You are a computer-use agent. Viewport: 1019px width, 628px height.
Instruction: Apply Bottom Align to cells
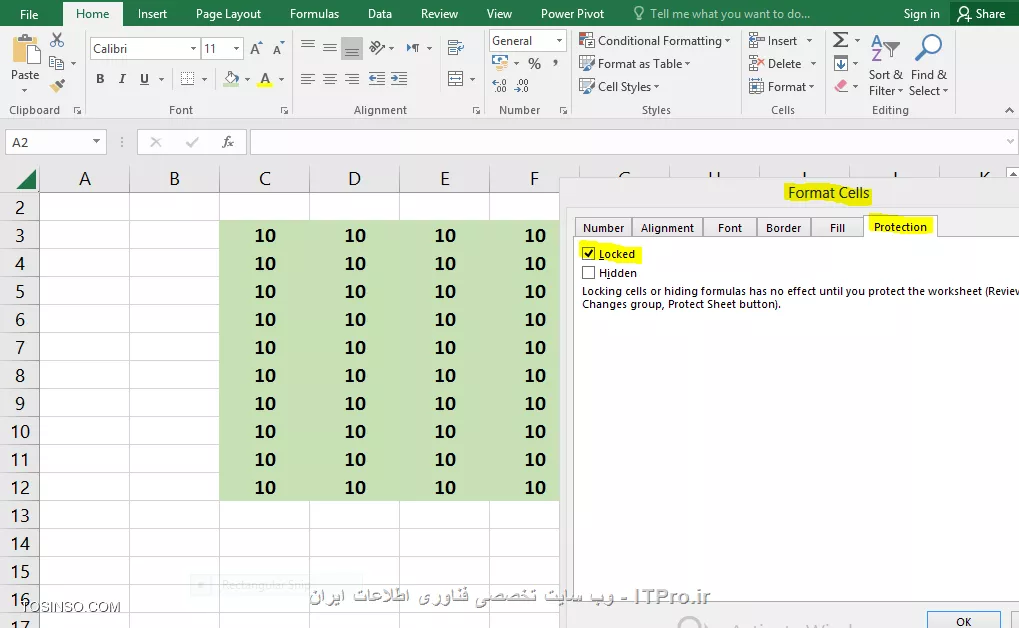tap(352, 48)
